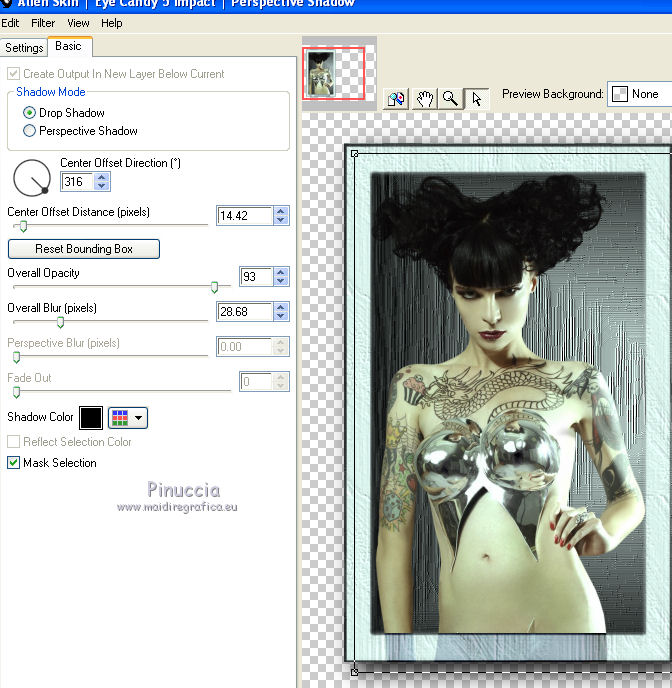Switch to the Basic tab
The height and width of the screenshot is (688, 672).
69,46
